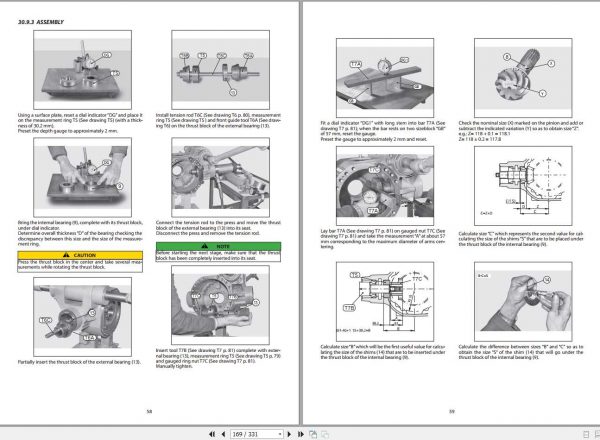Click the size B cross-section drawing

[x=385, y=301]
